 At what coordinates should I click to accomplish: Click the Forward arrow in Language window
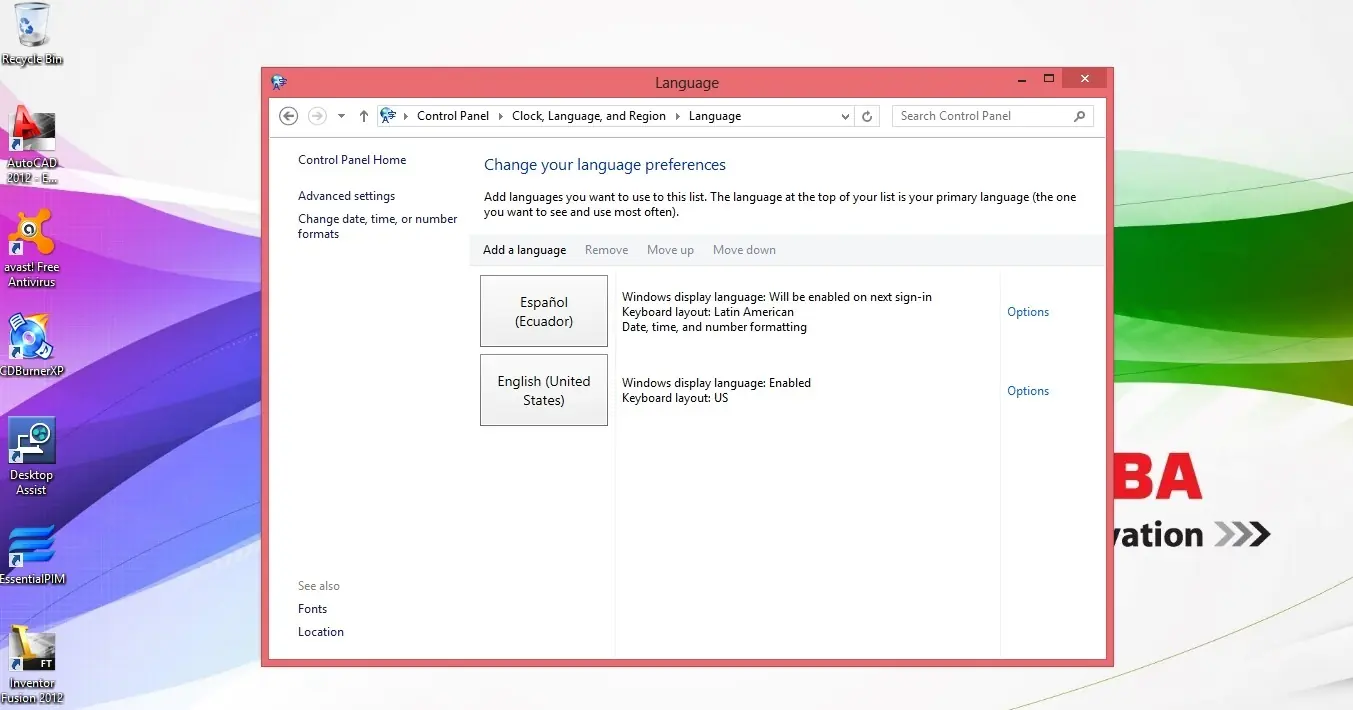tap(317, 116)
